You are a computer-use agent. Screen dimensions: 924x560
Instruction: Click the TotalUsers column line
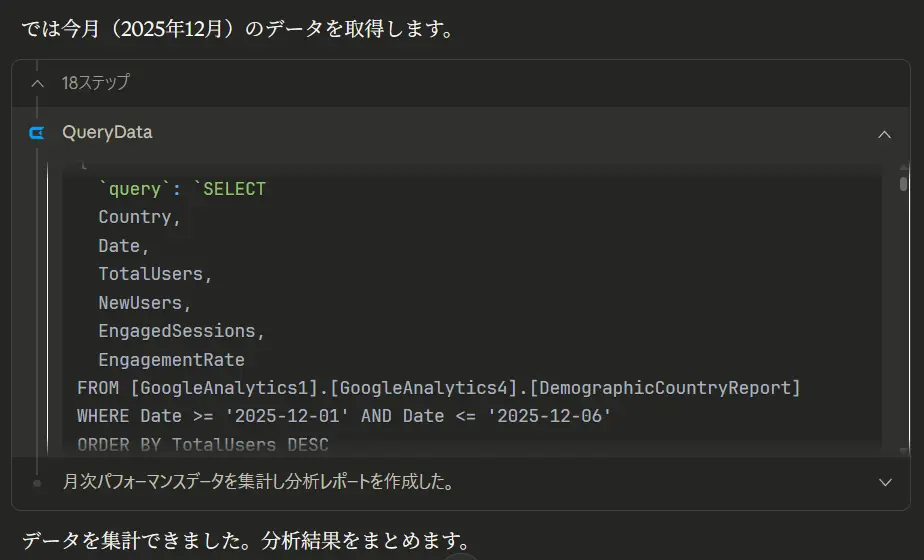[x=155, y=273]
